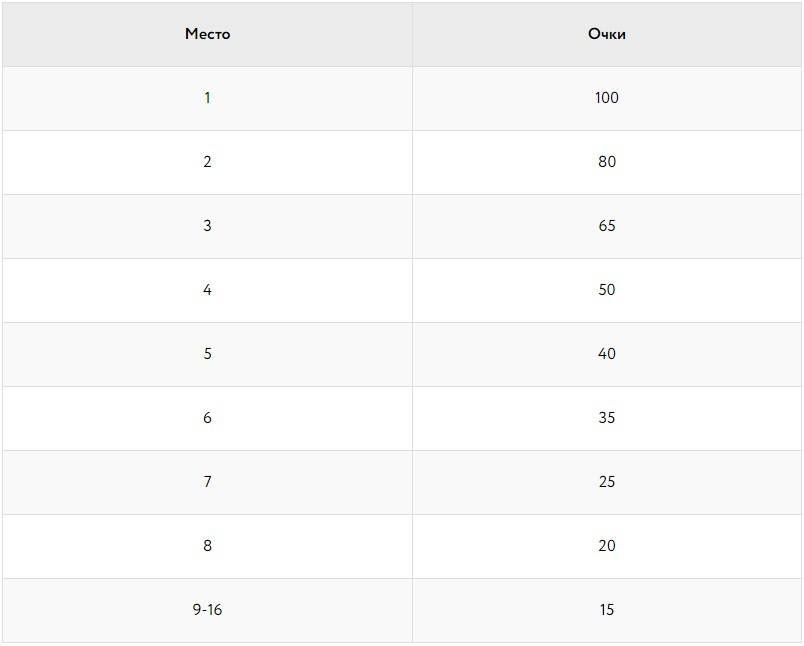Click the place cell showing 2
The width and height of the screenshot is (804, 646).
pyautogui.click(x=207, y=162)
